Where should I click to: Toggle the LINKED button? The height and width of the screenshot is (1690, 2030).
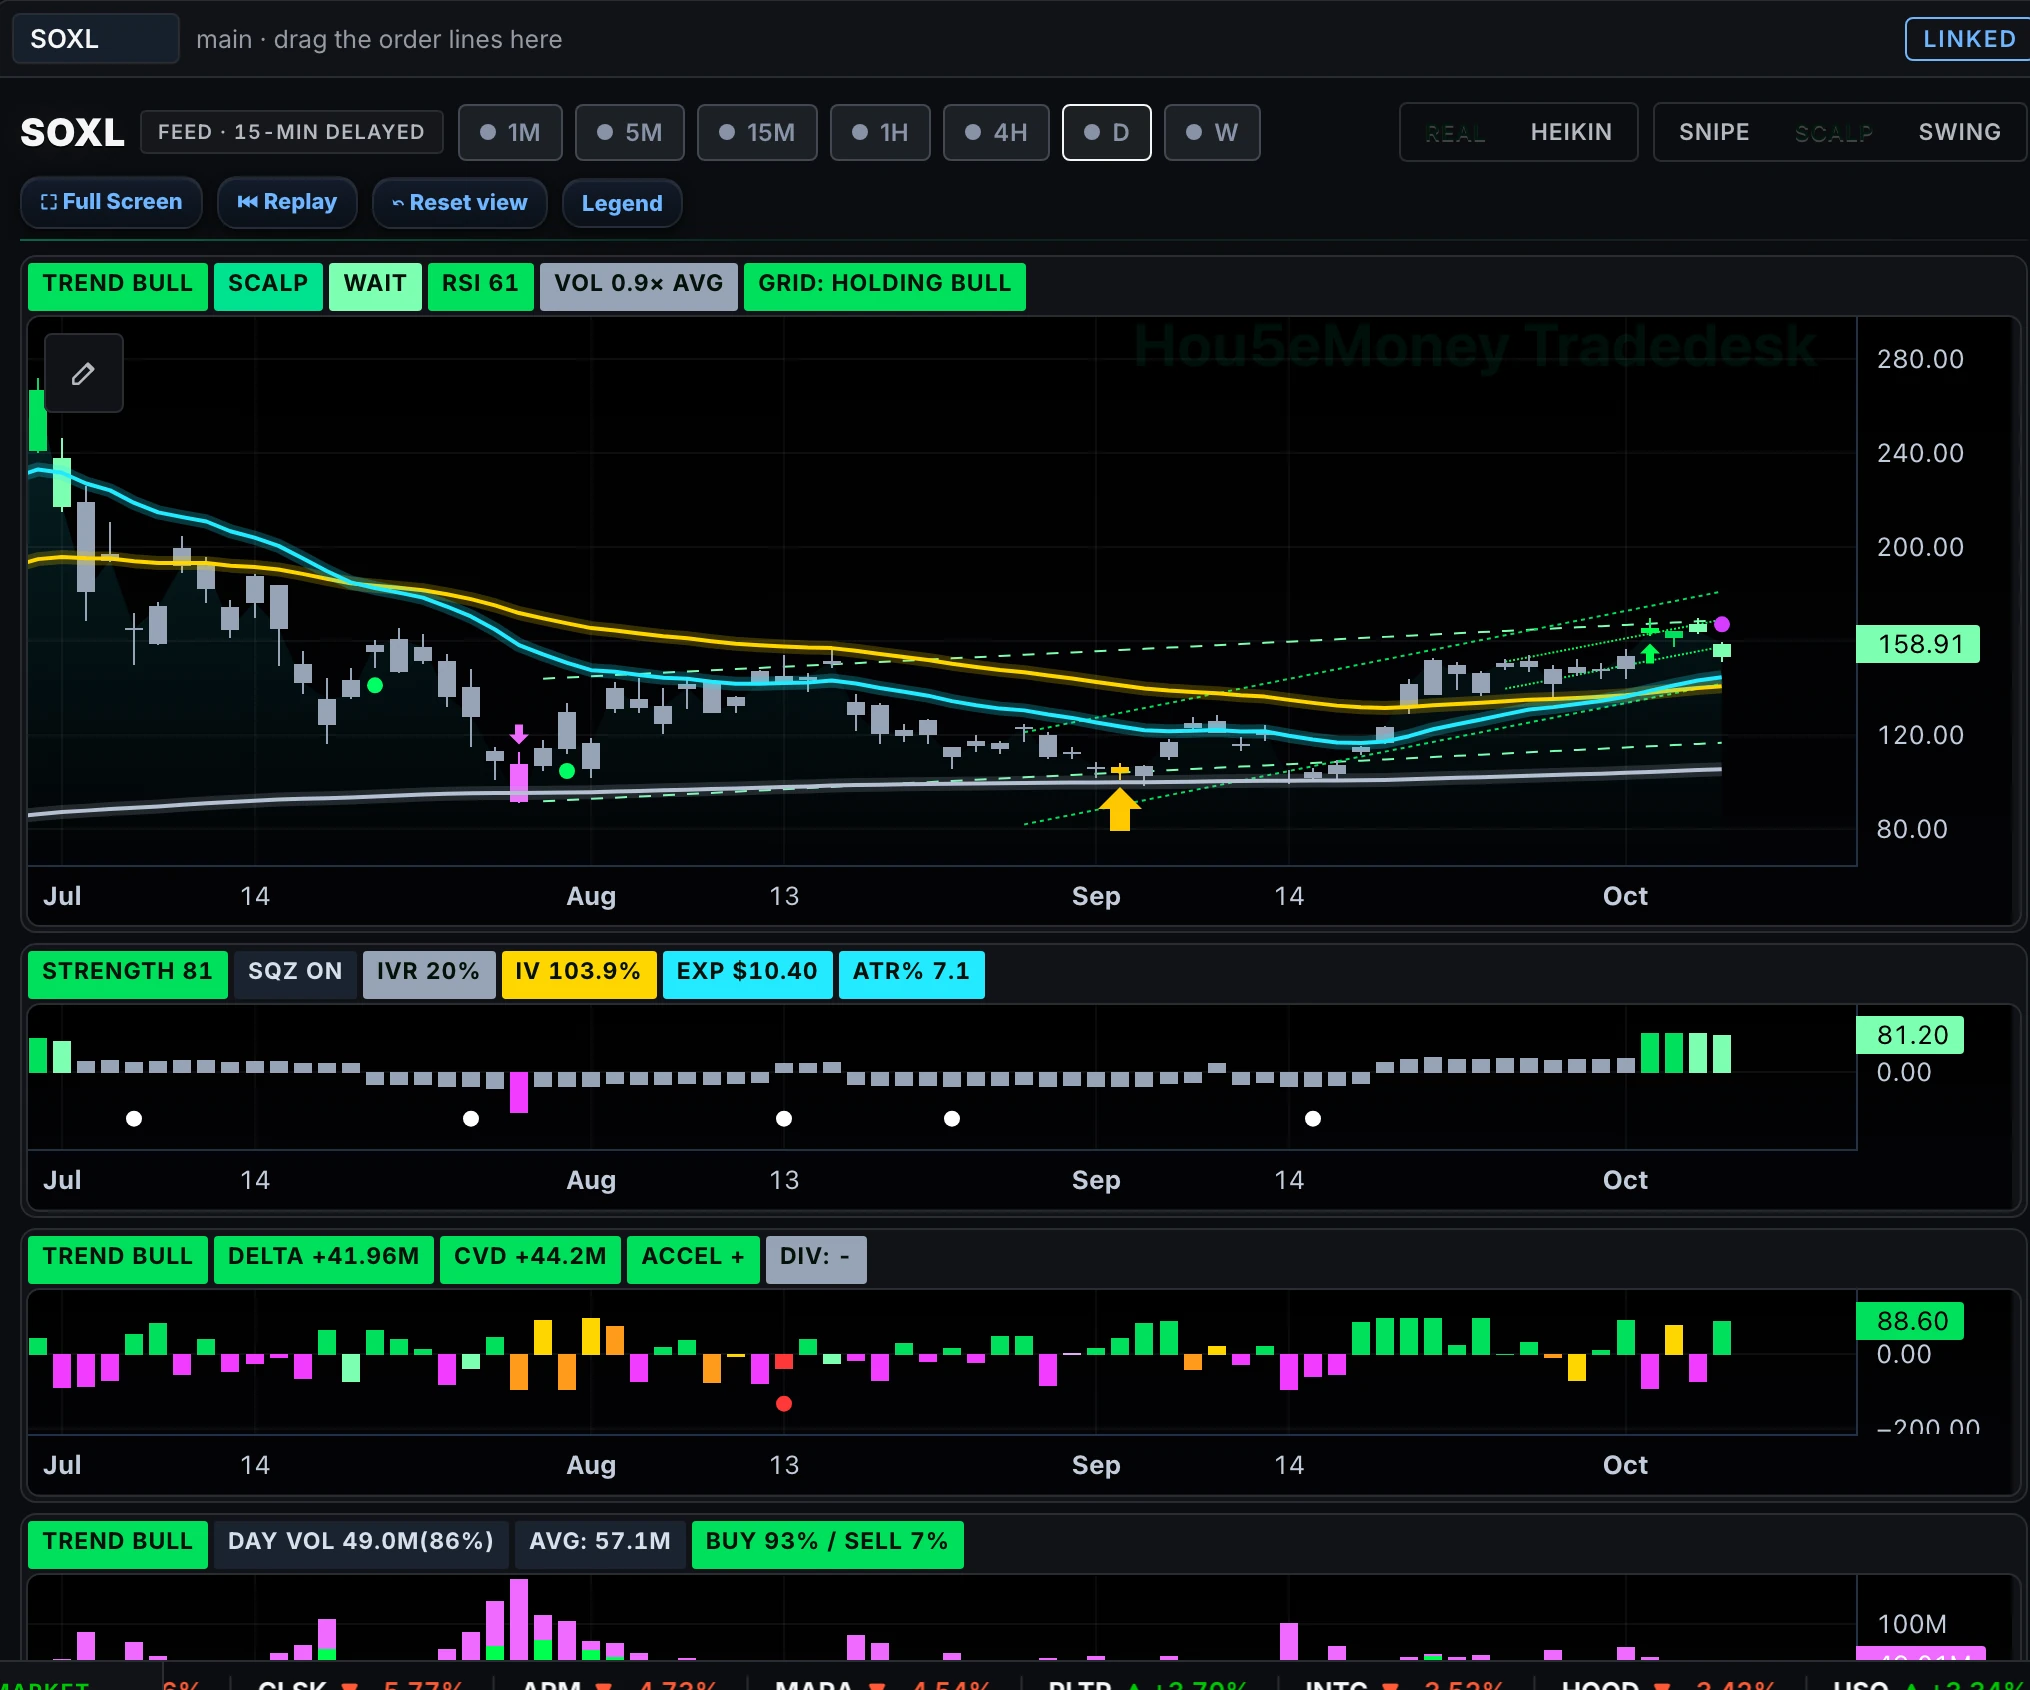click(1968, 39)
